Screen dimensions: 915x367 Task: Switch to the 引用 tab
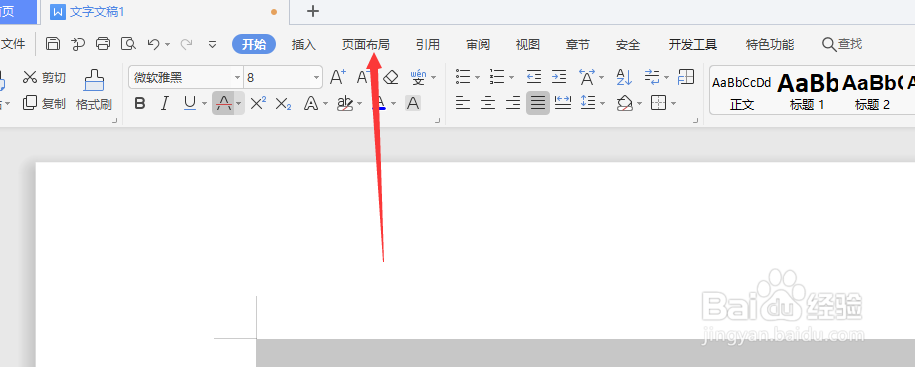(428, 44)
